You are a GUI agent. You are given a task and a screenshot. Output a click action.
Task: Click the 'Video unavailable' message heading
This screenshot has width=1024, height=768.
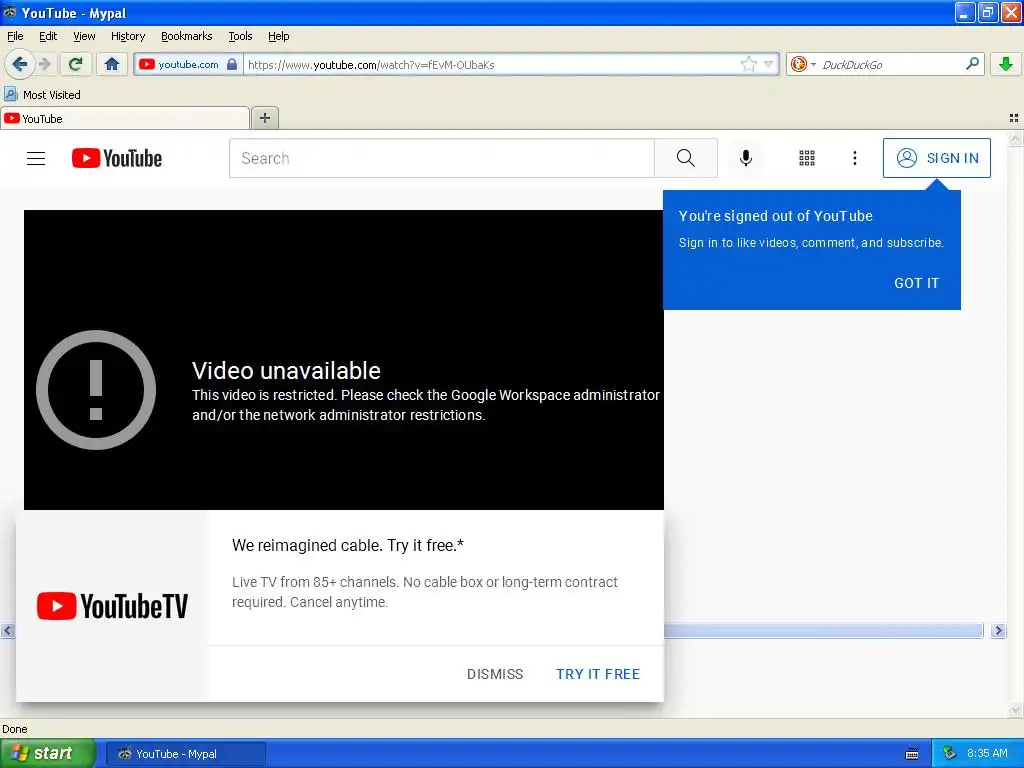pos(286,370)
